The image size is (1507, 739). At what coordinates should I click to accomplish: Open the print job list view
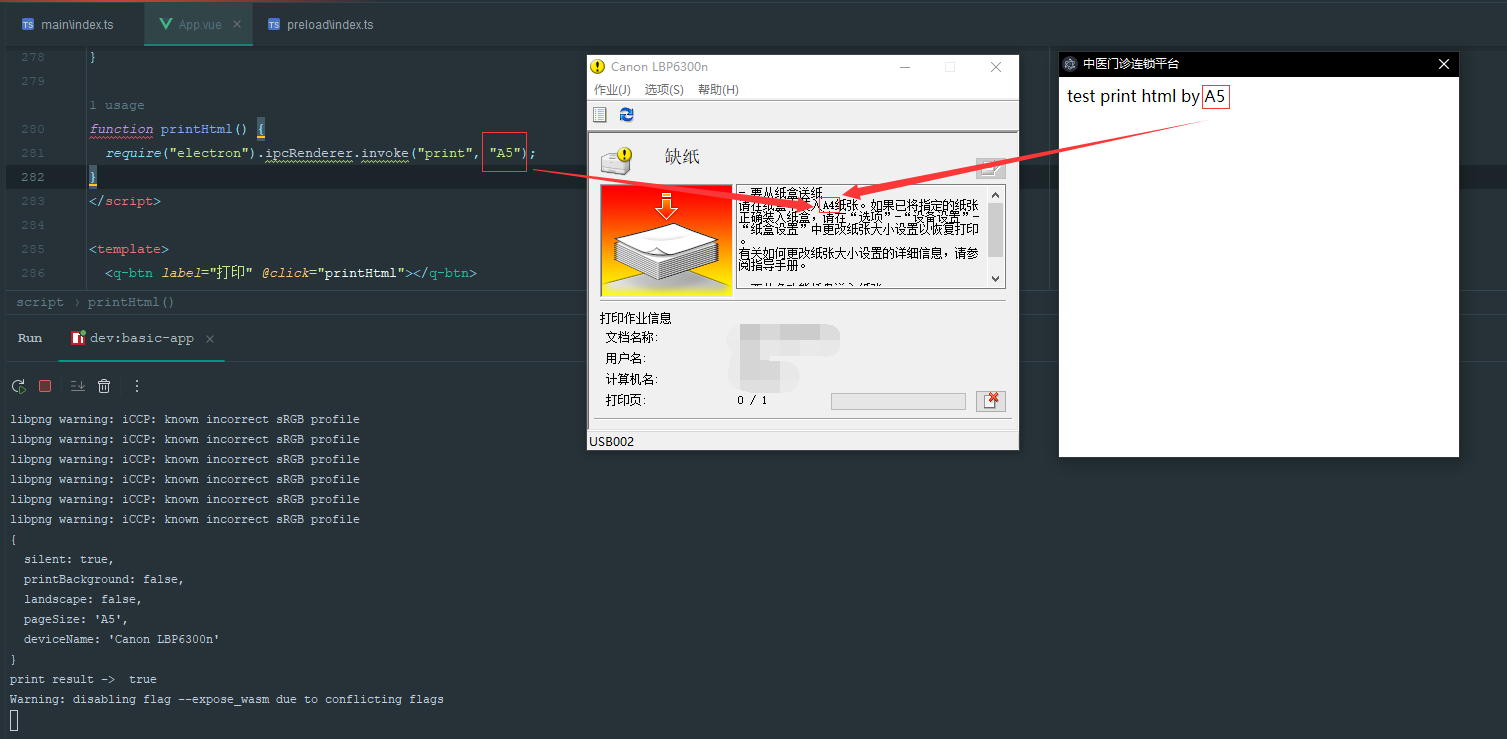[x=599, y=114]
